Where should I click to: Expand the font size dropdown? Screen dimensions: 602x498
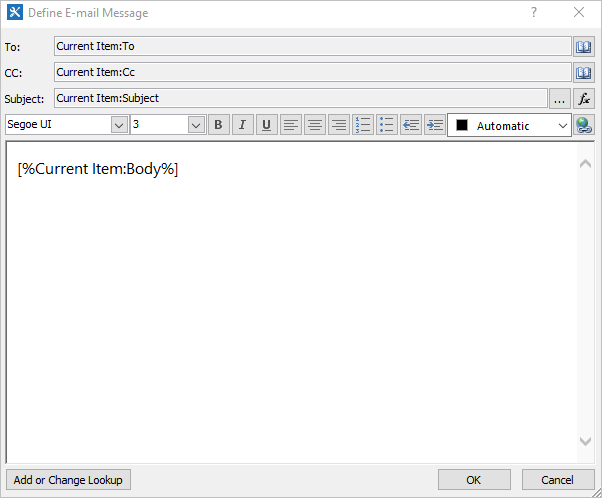click(196, 125)
